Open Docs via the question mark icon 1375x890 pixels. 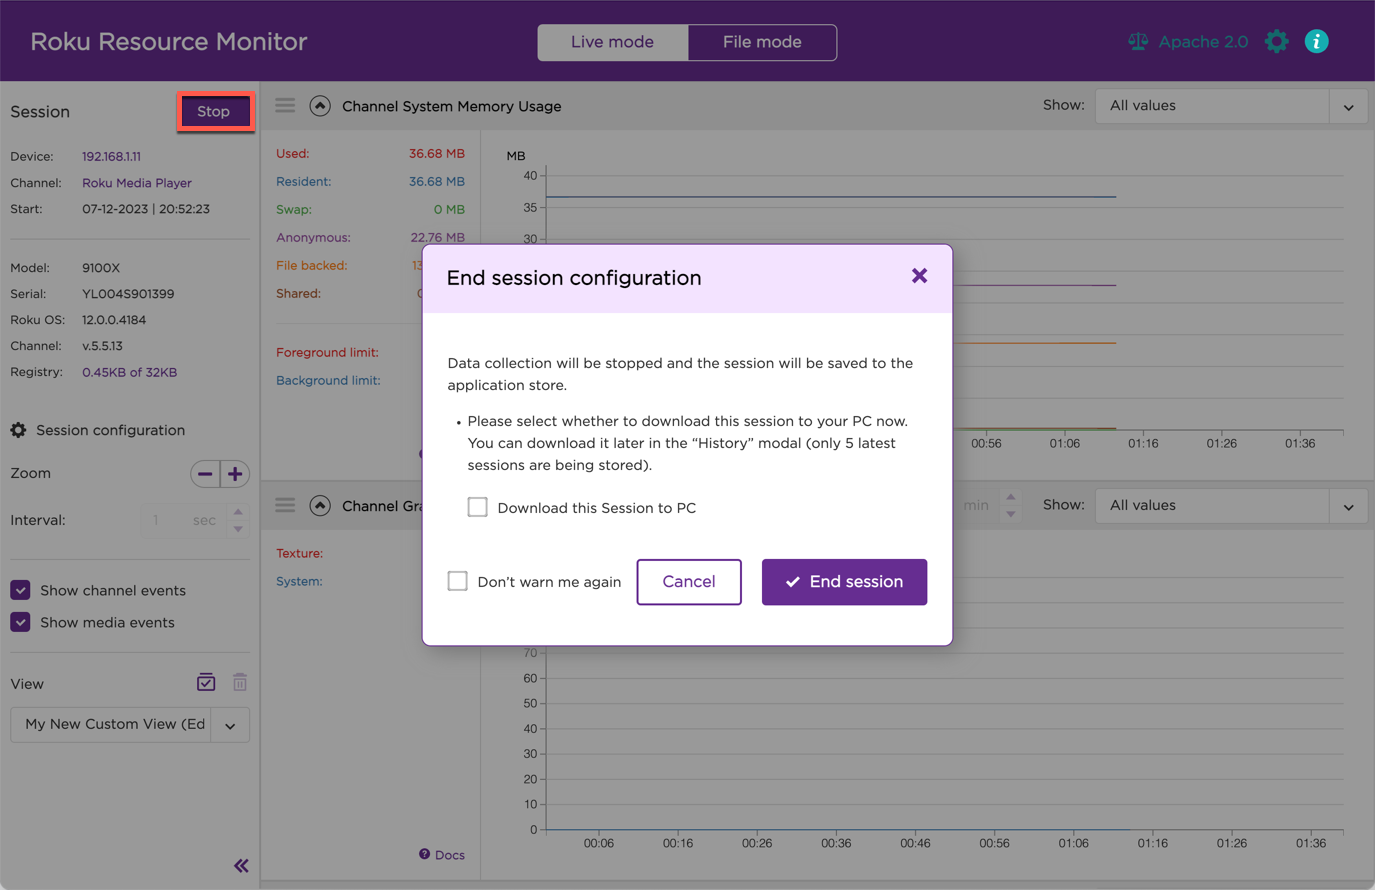point(424,854)
